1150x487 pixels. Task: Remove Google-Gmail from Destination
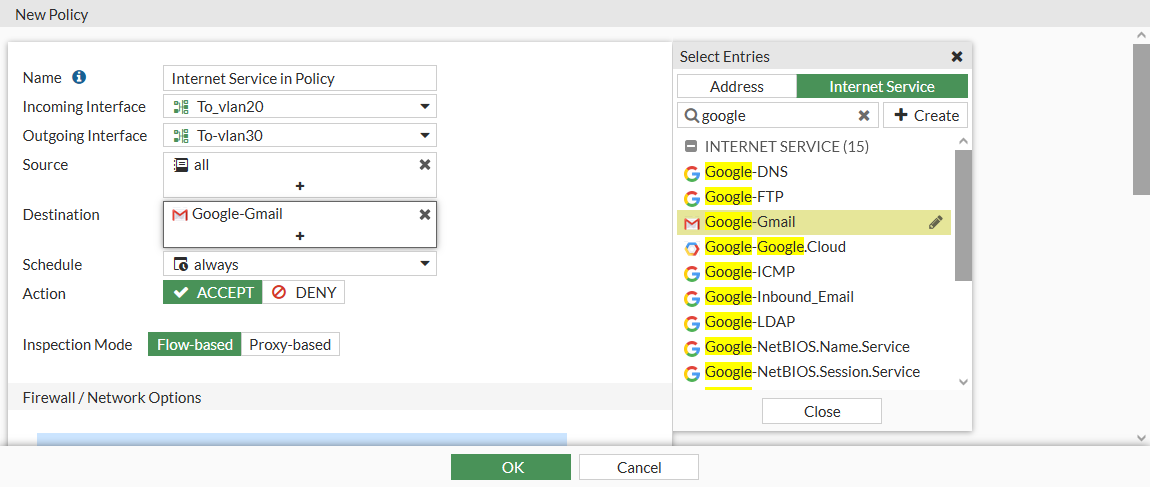click(424, 214)
